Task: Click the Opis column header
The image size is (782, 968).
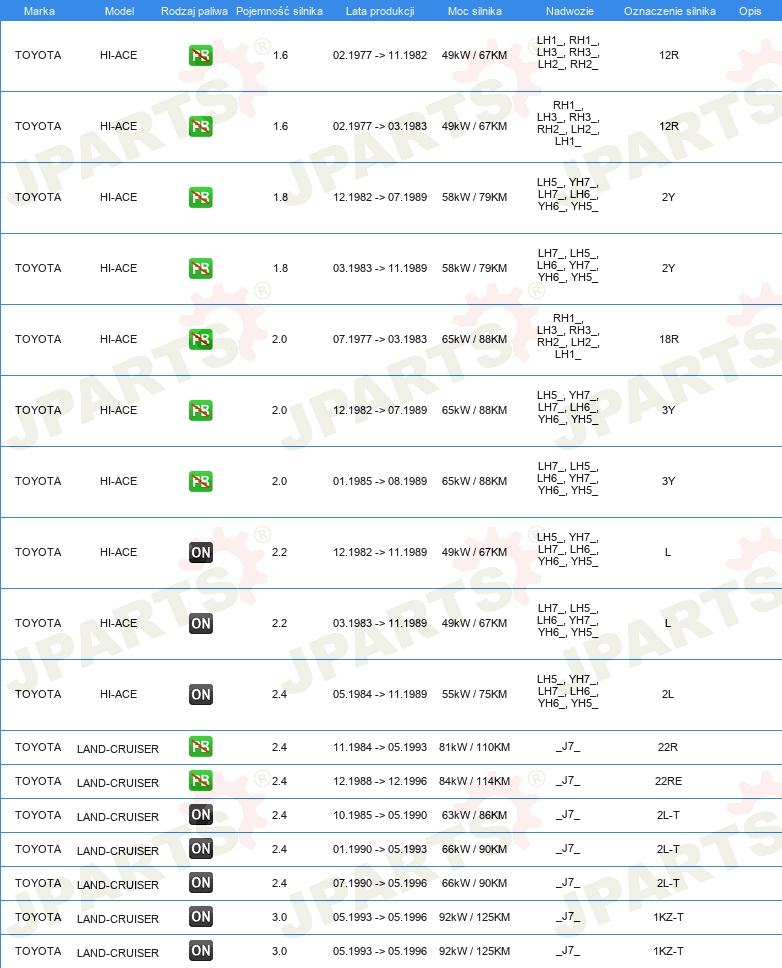Action: coord(750,11)
